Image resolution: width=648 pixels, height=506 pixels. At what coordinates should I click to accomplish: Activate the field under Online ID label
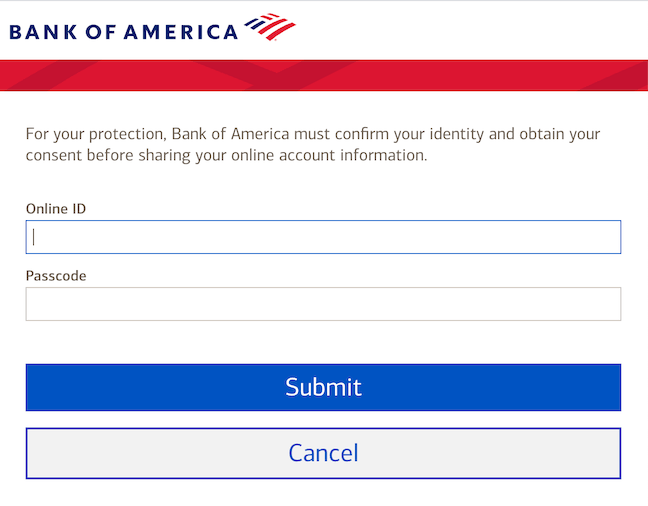pyautogui.click(x=323, y=237)
